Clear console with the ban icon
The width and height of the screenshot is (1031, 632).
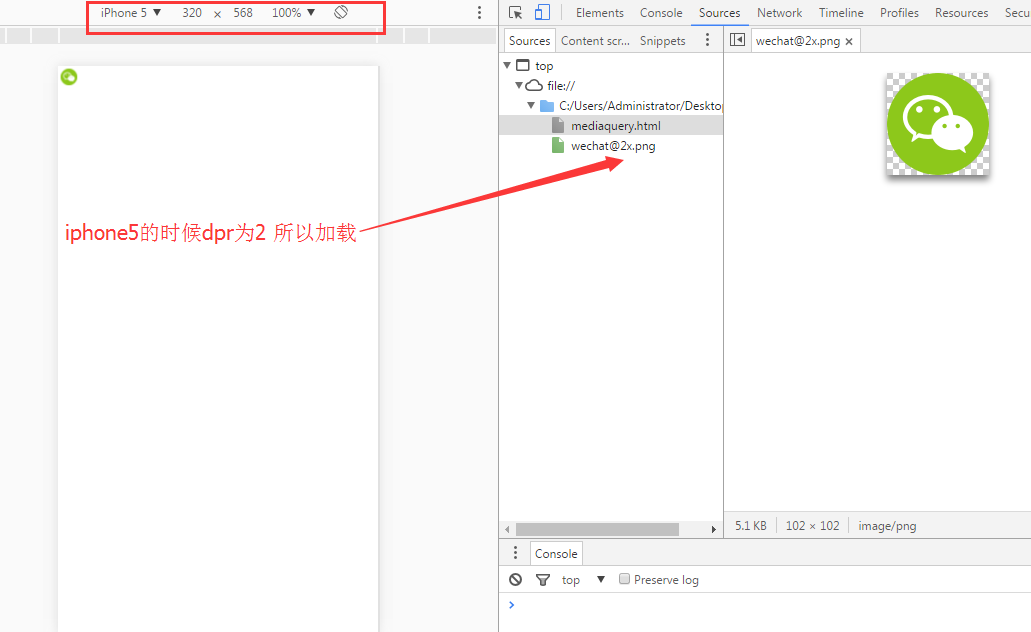pyautogui.click(x=516, y=579)
